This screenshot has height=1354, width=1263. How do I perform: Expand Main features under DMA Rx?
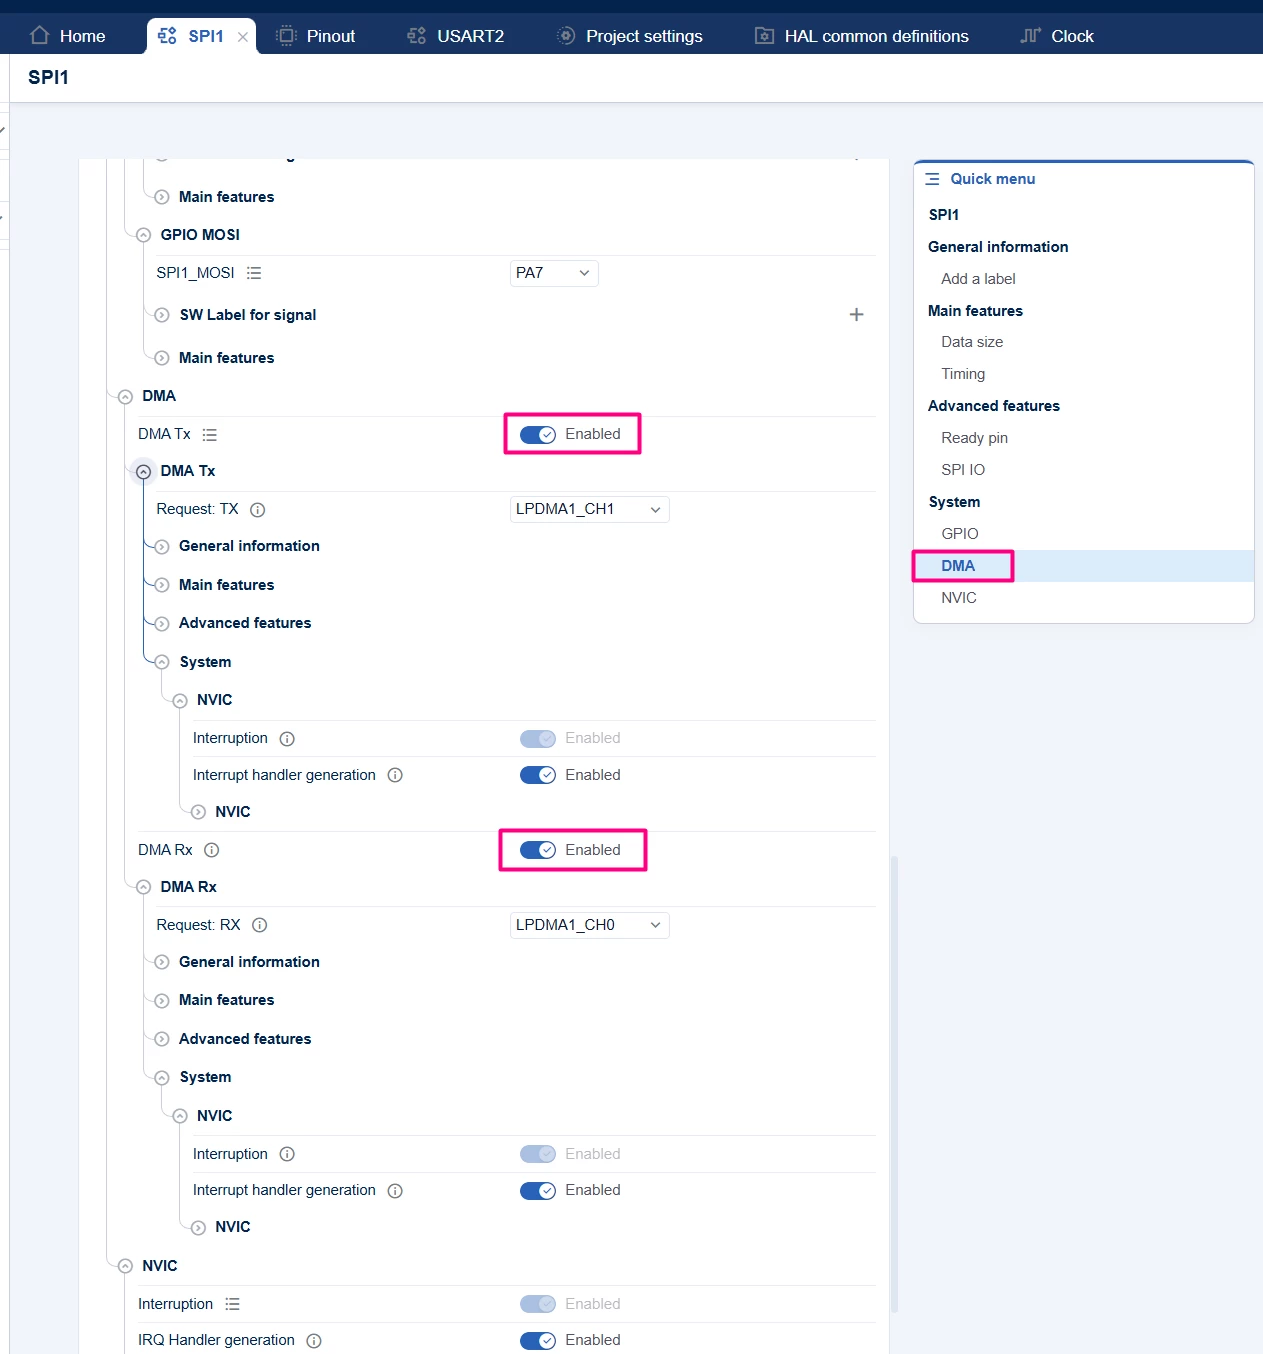click(x=162, y=1001)
